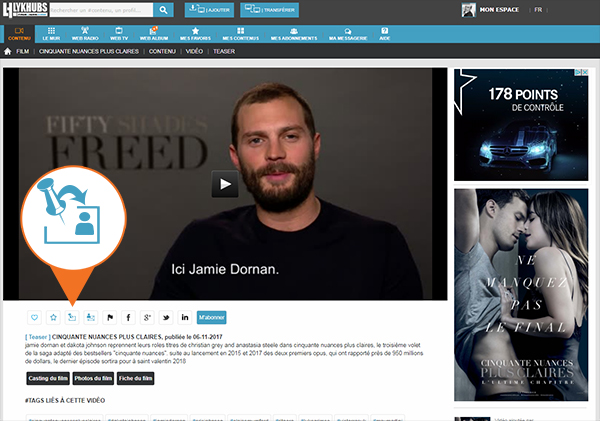Click Contenu breadcrumb link
Image resolution: width=600 pixels, height=421 pixels.
(162, 51)
